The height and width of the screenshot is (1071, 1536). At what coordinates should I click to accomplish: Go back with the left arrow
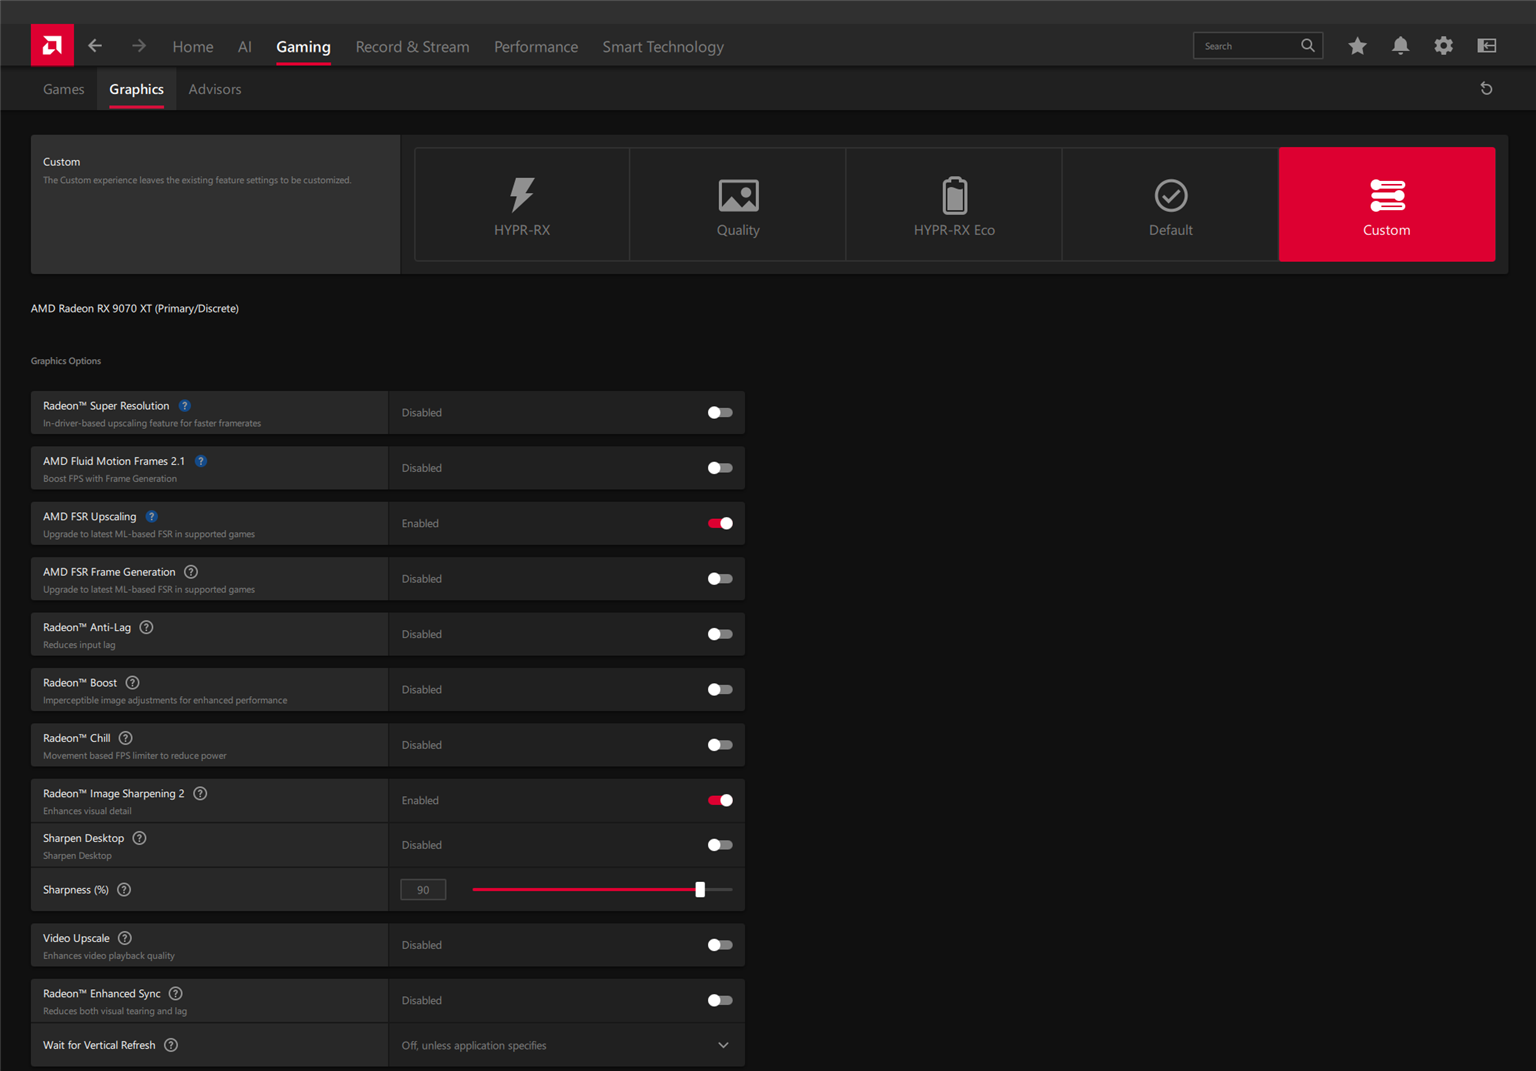95,46
